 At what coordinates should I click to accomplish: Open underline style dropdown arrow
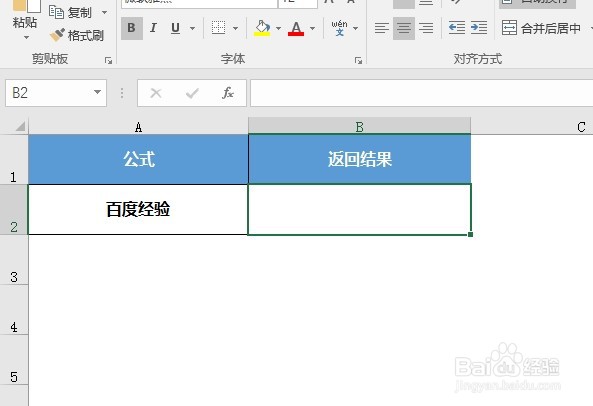(x=192, y=28)
